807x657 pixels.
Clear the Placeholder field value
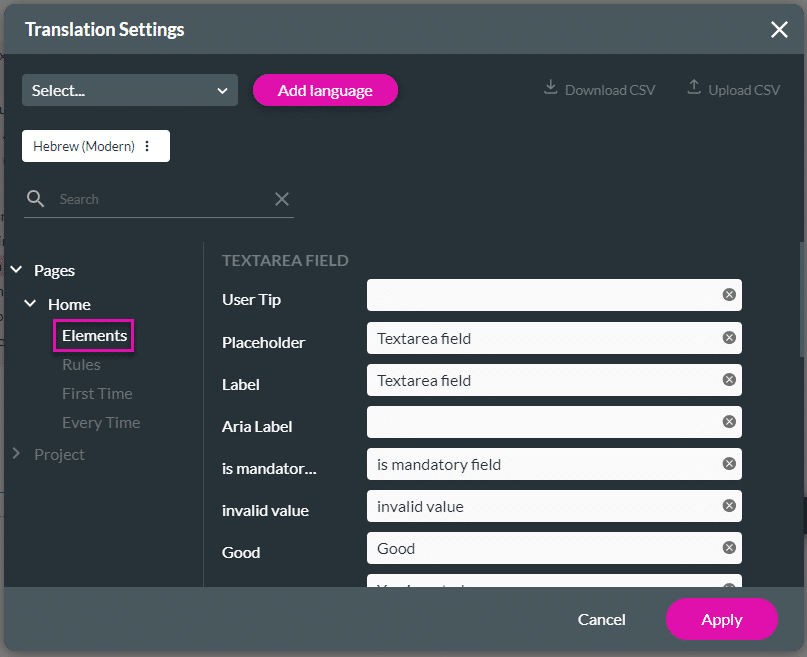729,338
